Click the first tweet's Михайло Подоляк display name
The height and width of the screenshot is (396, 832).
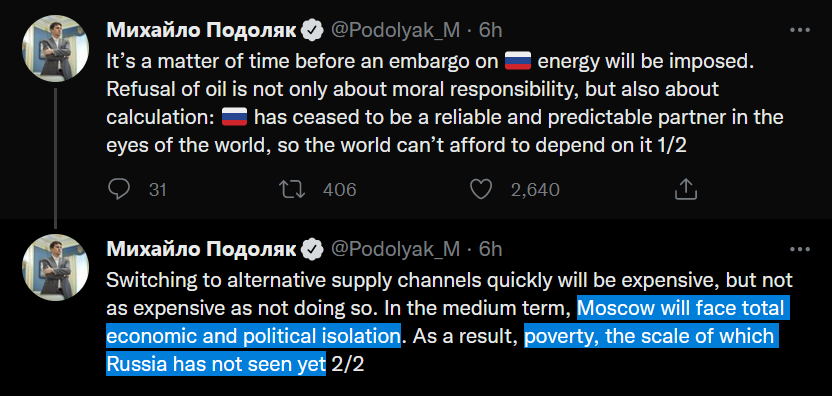[x=201, y=31]
